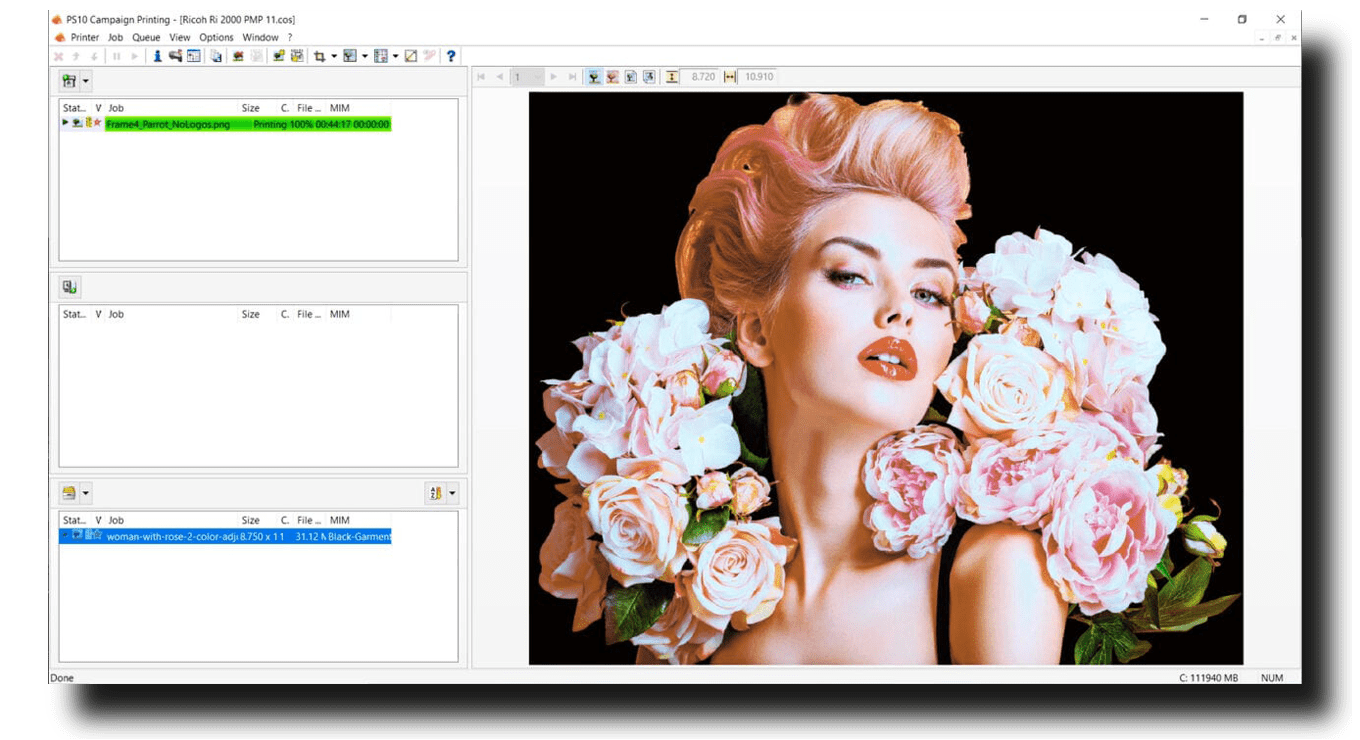Image resolution: width=1360 pixels, height=740 pixels.
Task: Click the play/resume icon in main toolbar
Action: click(x=134, y=57)
